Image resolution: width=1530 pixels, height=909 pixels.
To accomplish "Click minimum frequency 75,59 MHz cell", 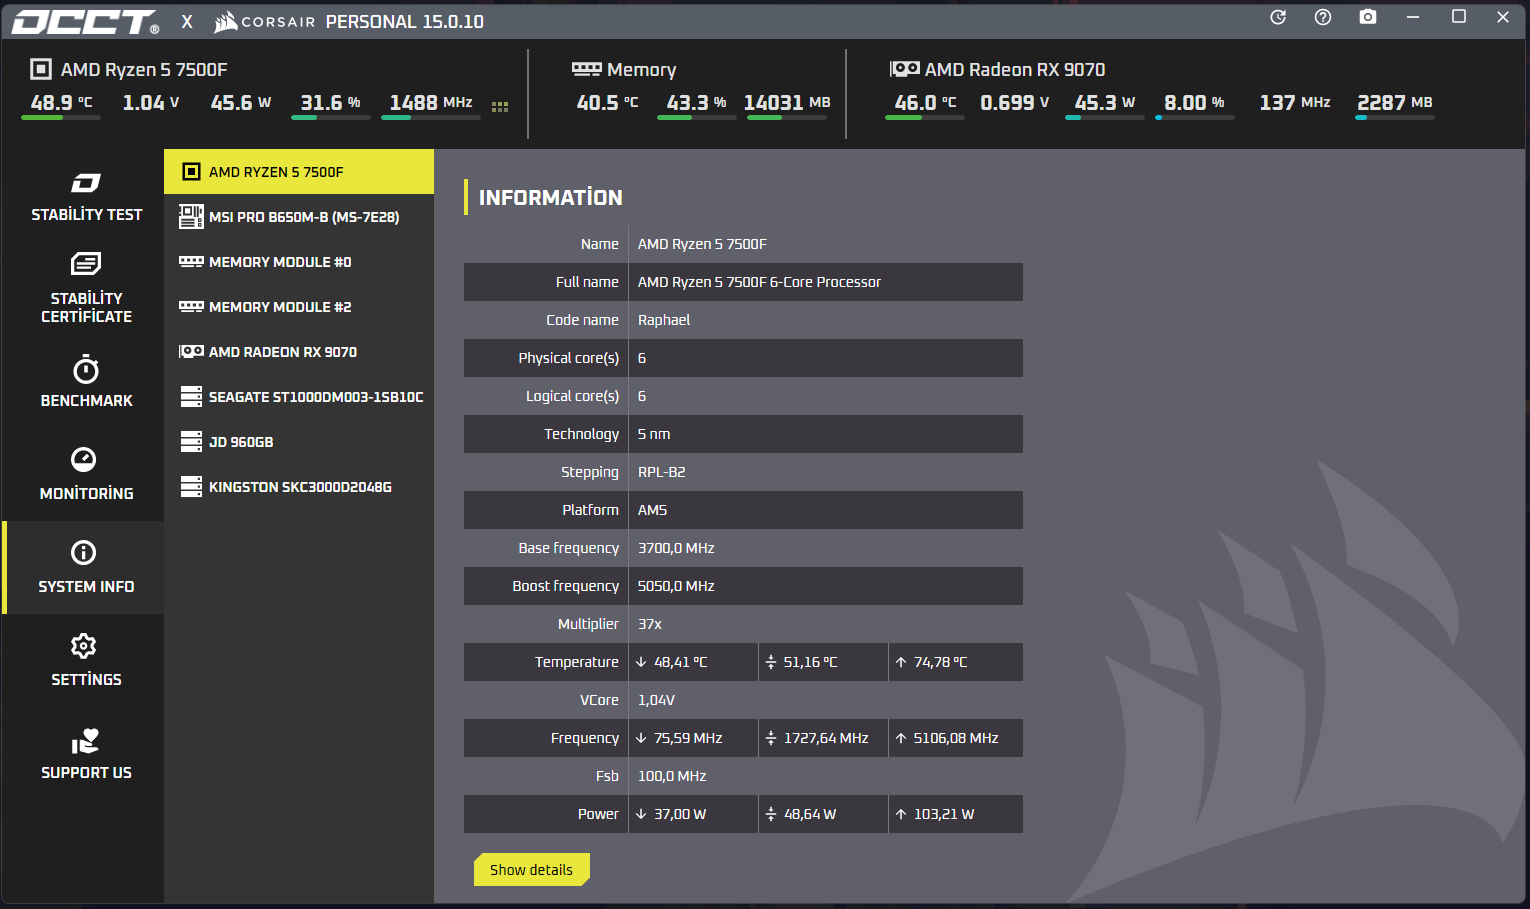I will [x=693, y=738].
